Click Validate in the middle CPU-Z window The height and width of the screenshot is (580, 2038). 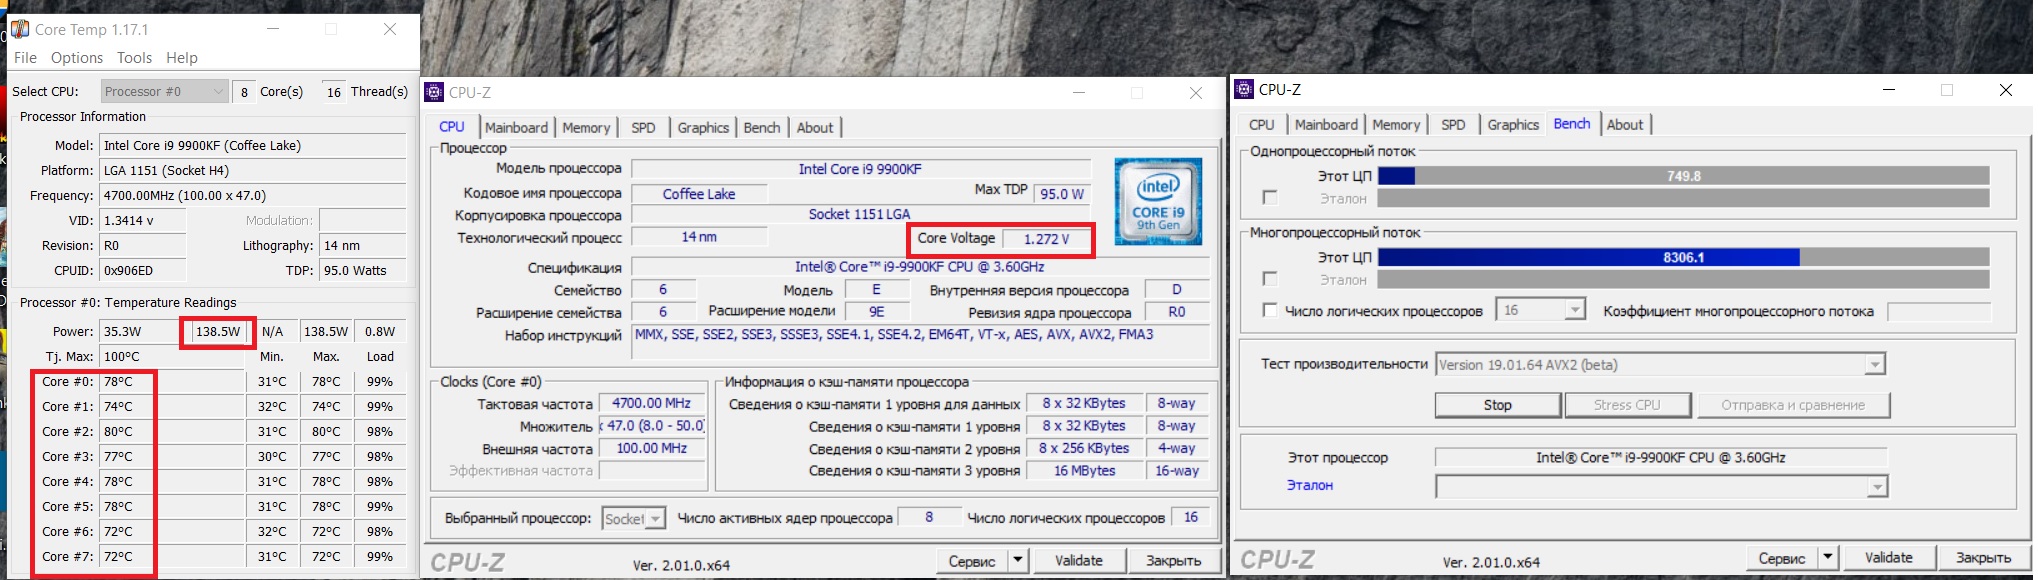coord(1078,560)
